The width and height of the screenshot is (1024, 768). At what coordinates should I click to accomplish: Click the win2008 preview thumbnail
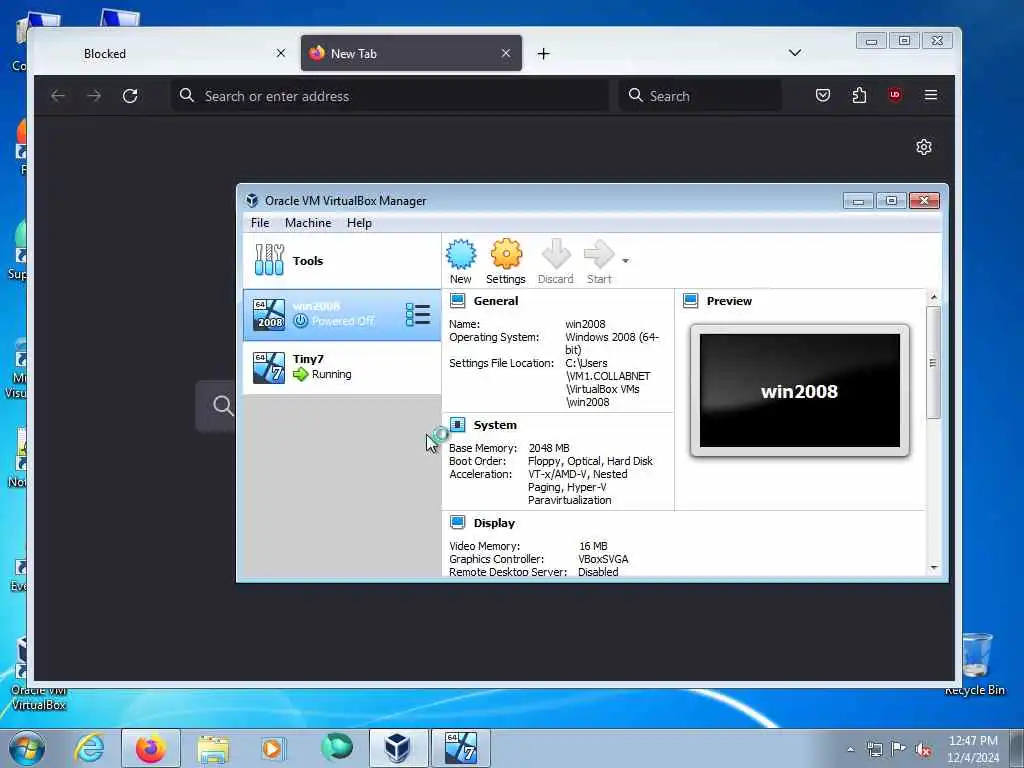[x=799, y=391]
